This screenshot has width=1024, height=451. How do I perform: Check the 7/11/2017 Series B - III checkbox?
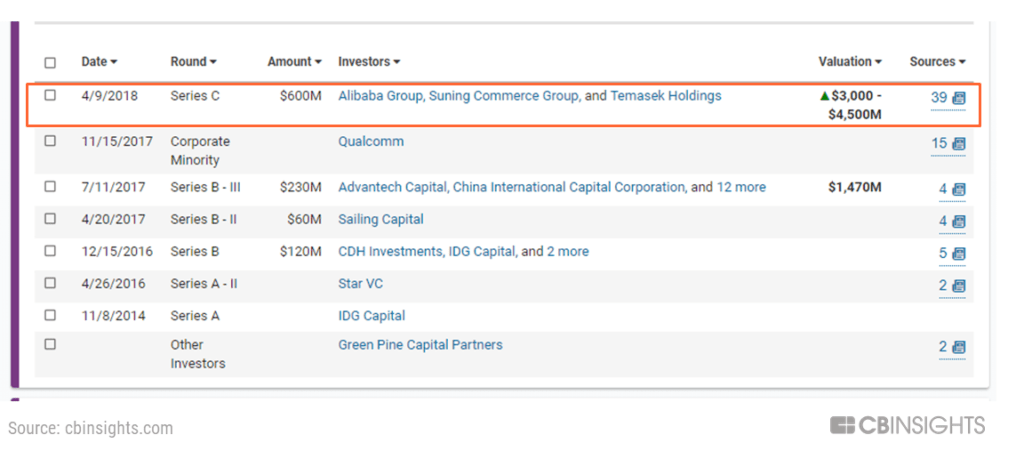click(50, 187)
